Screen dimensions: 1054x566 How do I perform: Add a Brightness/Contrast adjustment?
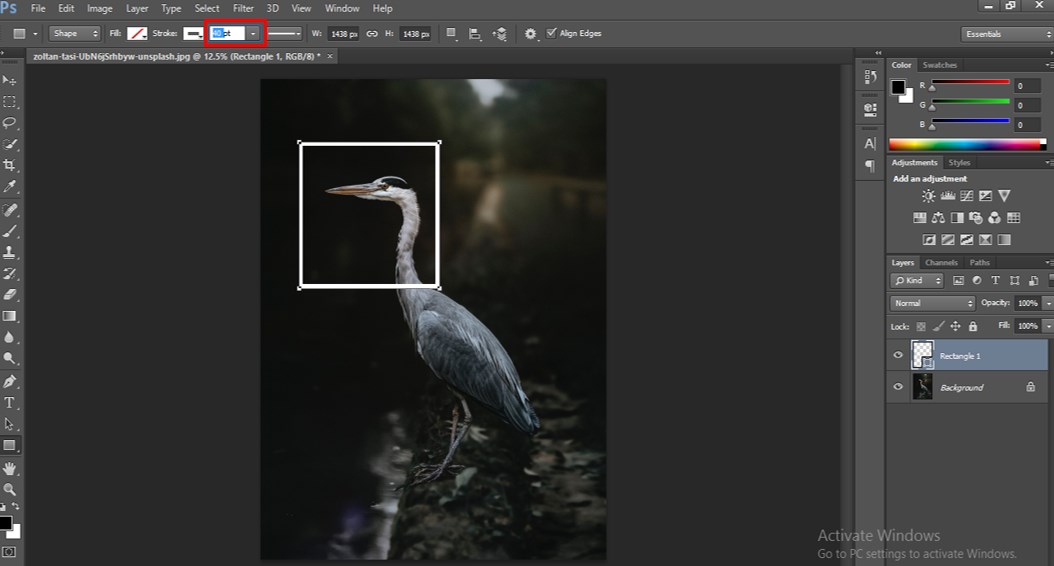click(x=928, y=196)
